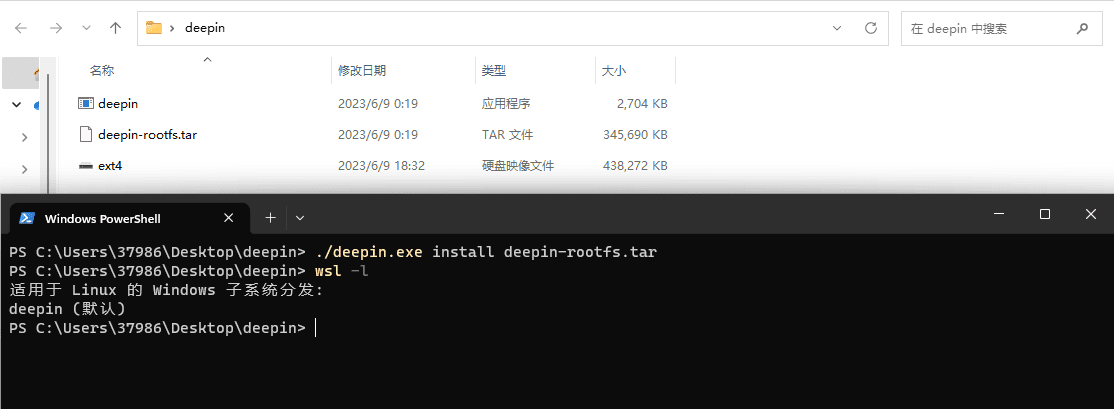
Task: Expand the second navigation tree item
Action: [x=24, y=137]
